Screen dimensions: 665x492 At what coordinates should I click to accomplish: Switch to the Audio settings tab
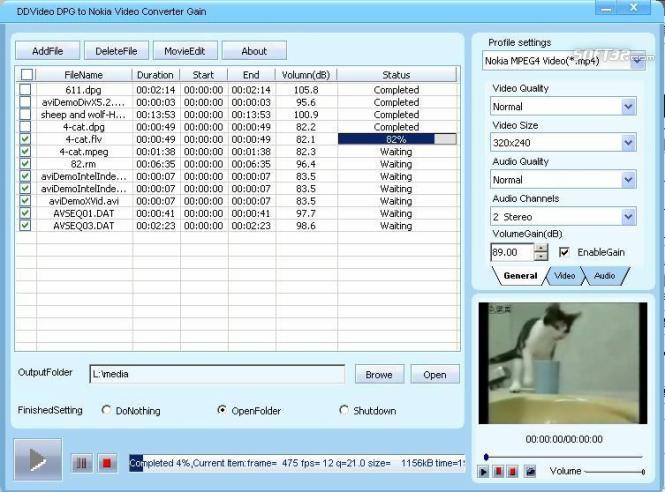point(604,276)
